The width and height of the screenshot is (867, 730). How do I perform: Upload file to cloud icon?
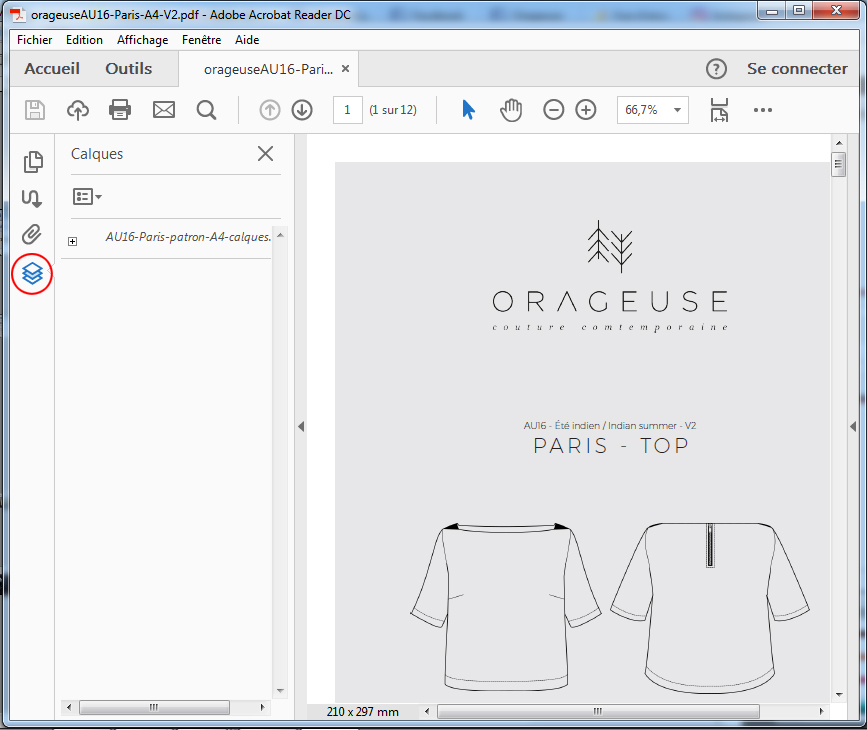coord(78,110)
